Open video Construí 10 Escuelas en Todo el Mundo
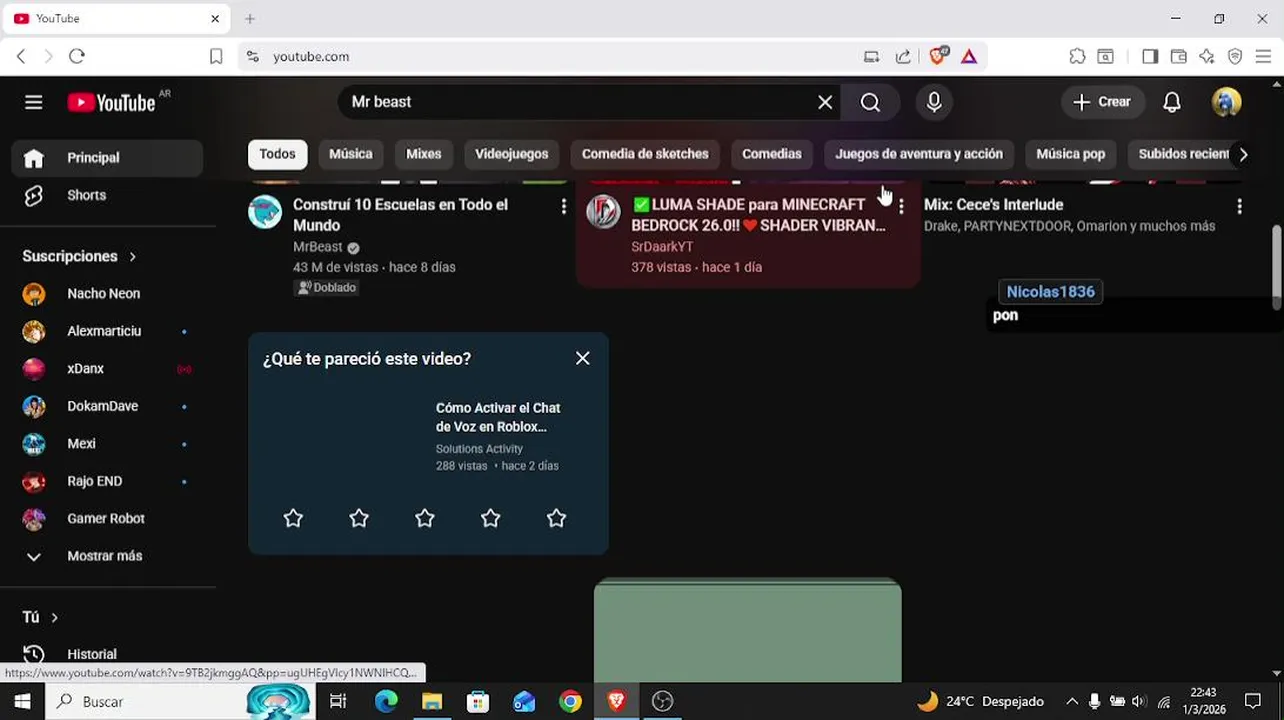Screen dimensions: 1284x720 [400, 215]
